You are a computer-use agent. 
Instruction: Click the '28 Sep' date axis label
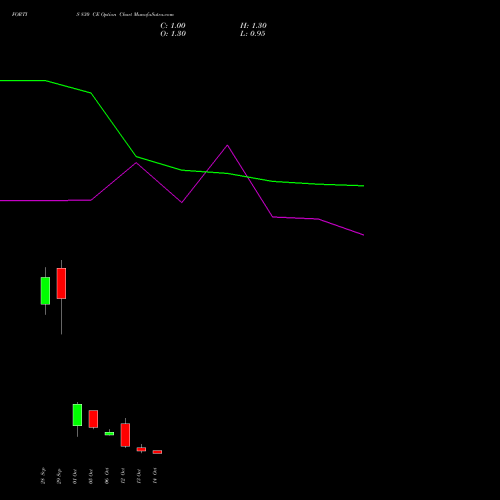pos(43,476)
